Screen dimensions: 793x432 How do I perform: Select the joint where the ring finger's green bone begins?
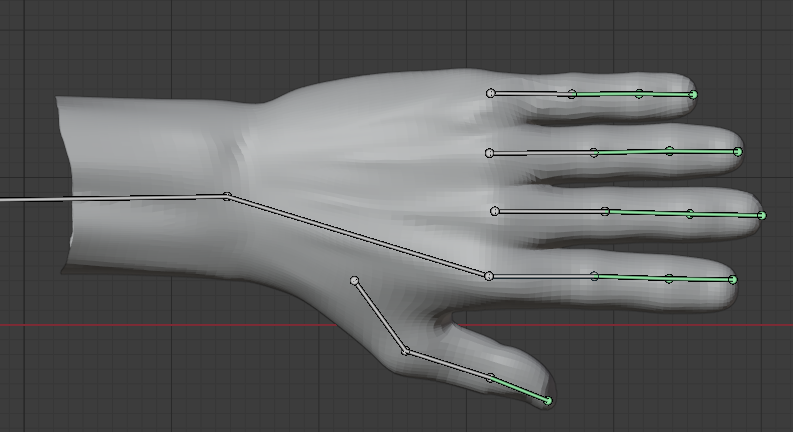pos(594,152)
